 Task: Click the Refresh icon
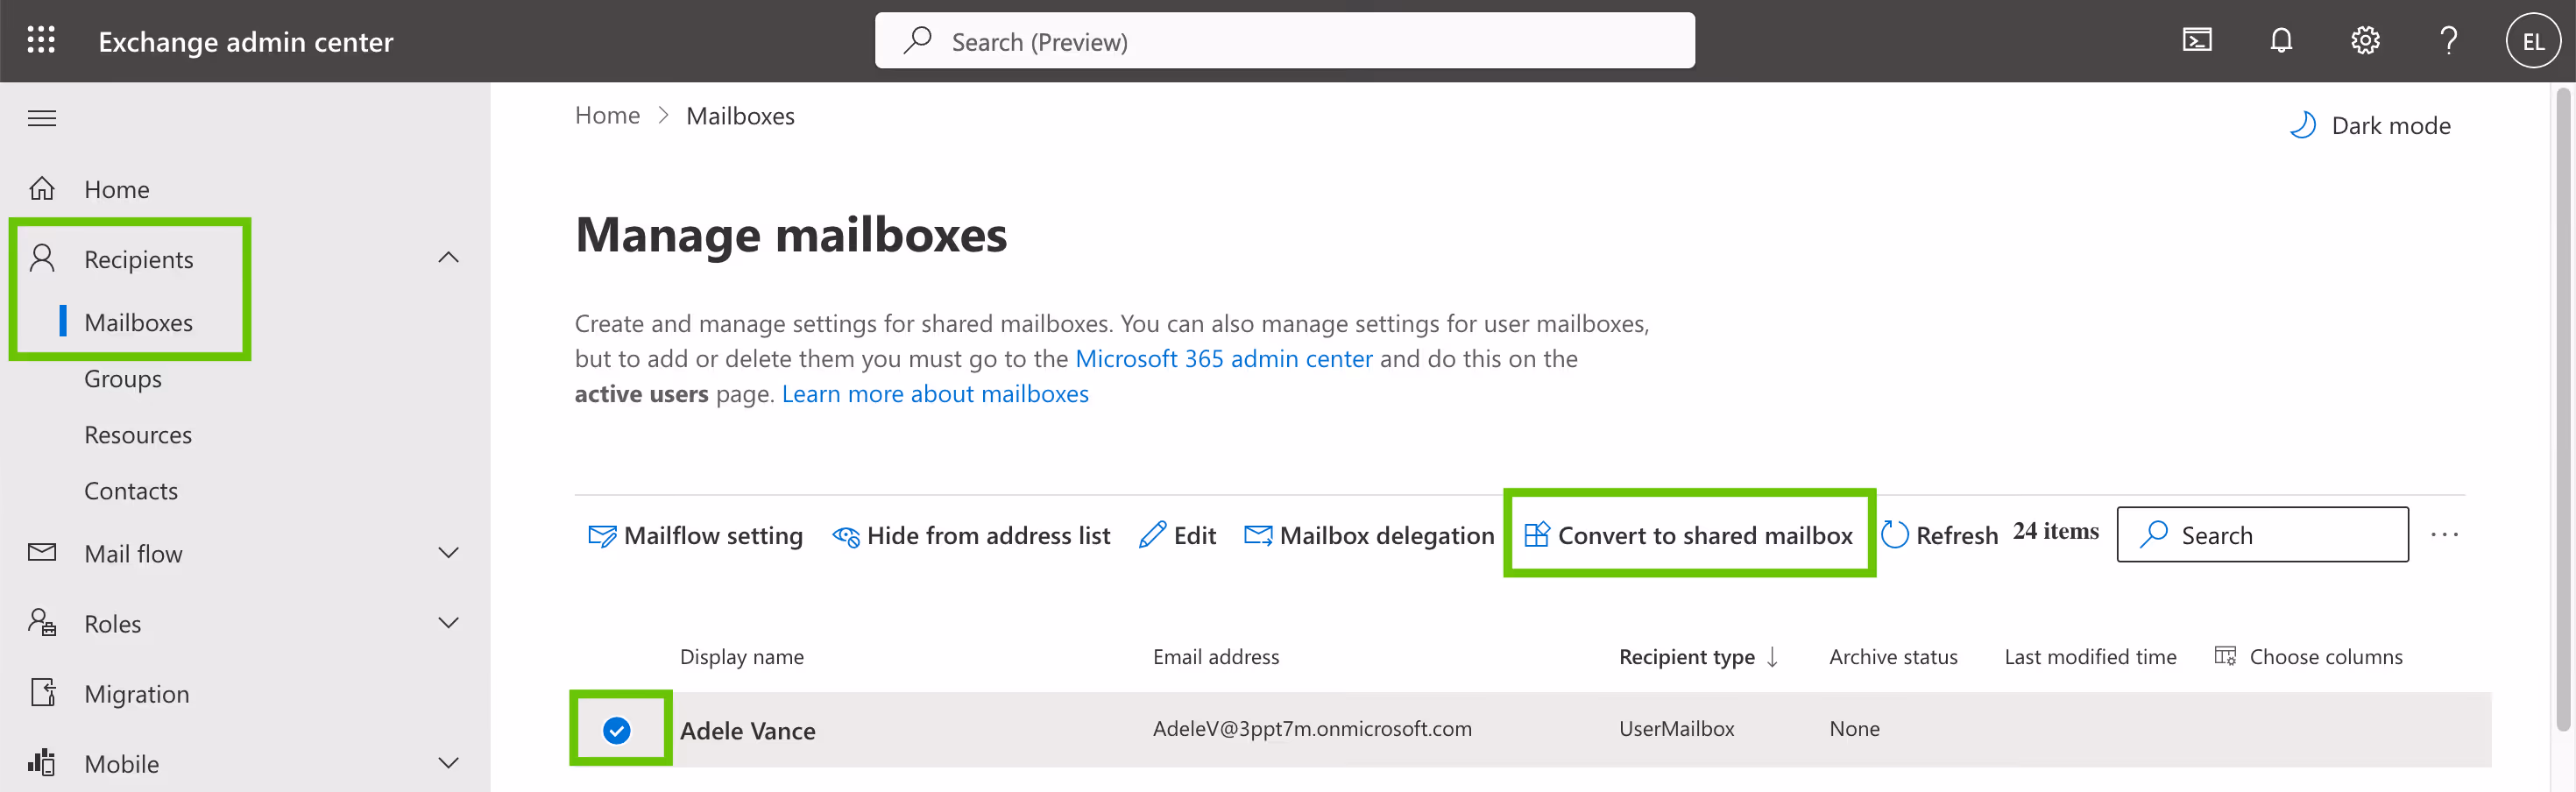click(x=1896, y=534)
